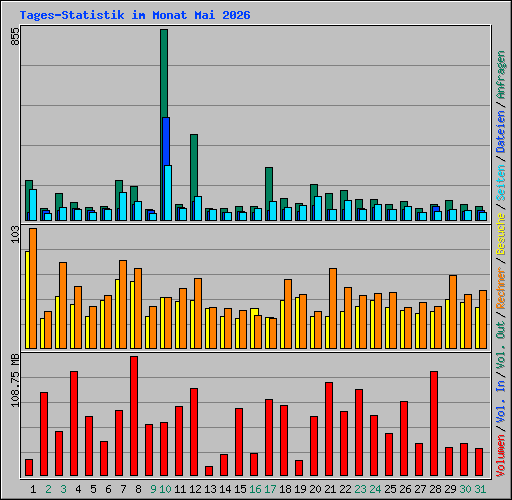The image size is (512, 500).
Task: Click the day 15 label on the x-axis
Action: (x=240, y=489)
